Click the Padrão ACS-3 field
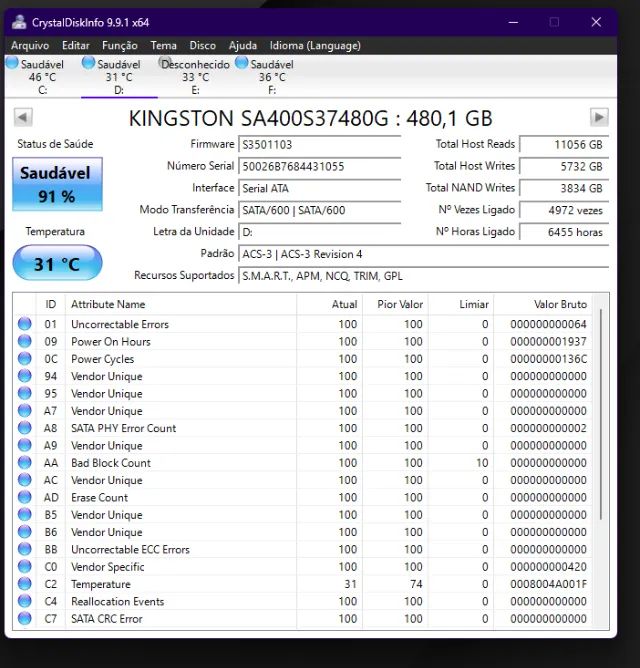 pyautogui.click(x=424, y=254)
